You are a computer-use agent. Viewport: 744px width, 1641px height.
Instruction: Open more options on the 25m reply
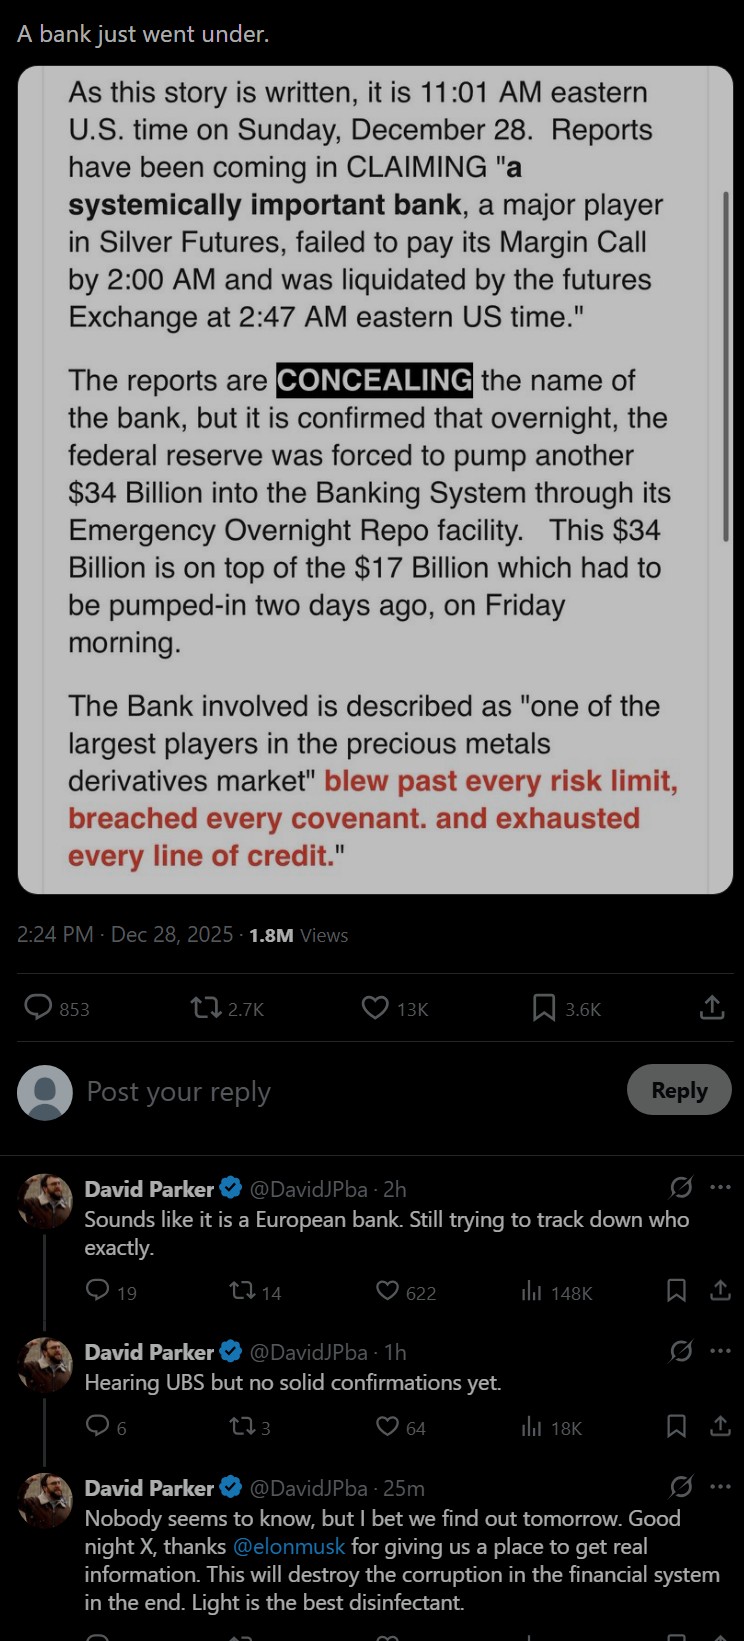tap(720, 1487)
